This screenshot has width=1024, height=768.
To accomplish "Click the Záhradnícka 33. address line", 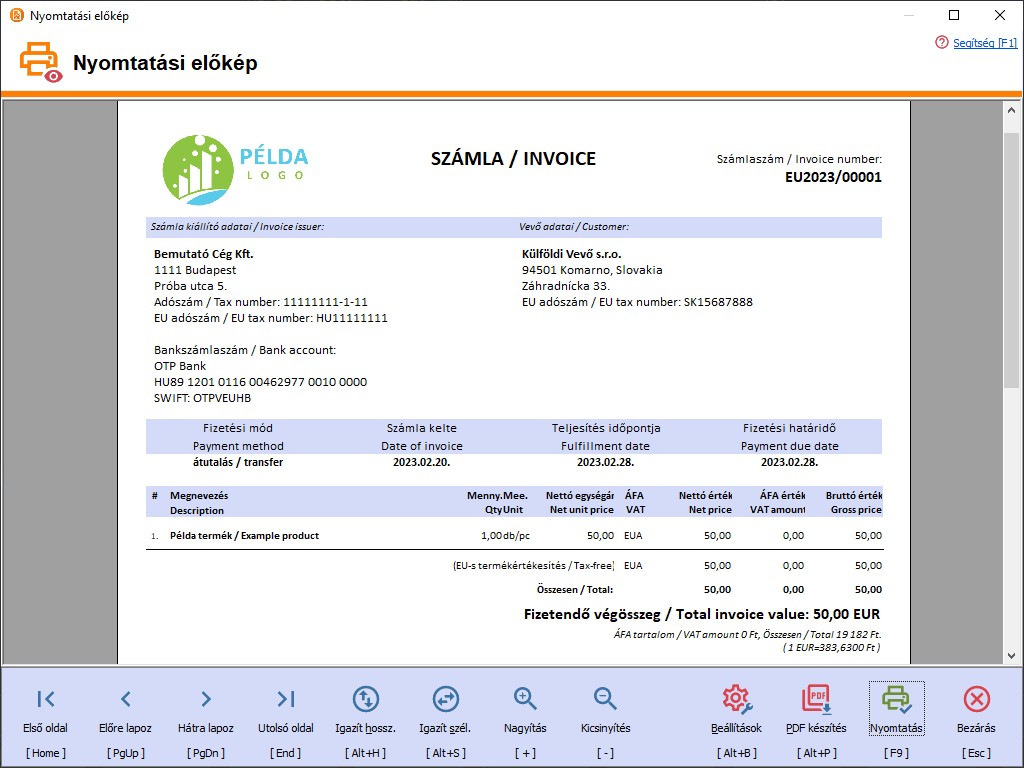I will pos(566,286).
